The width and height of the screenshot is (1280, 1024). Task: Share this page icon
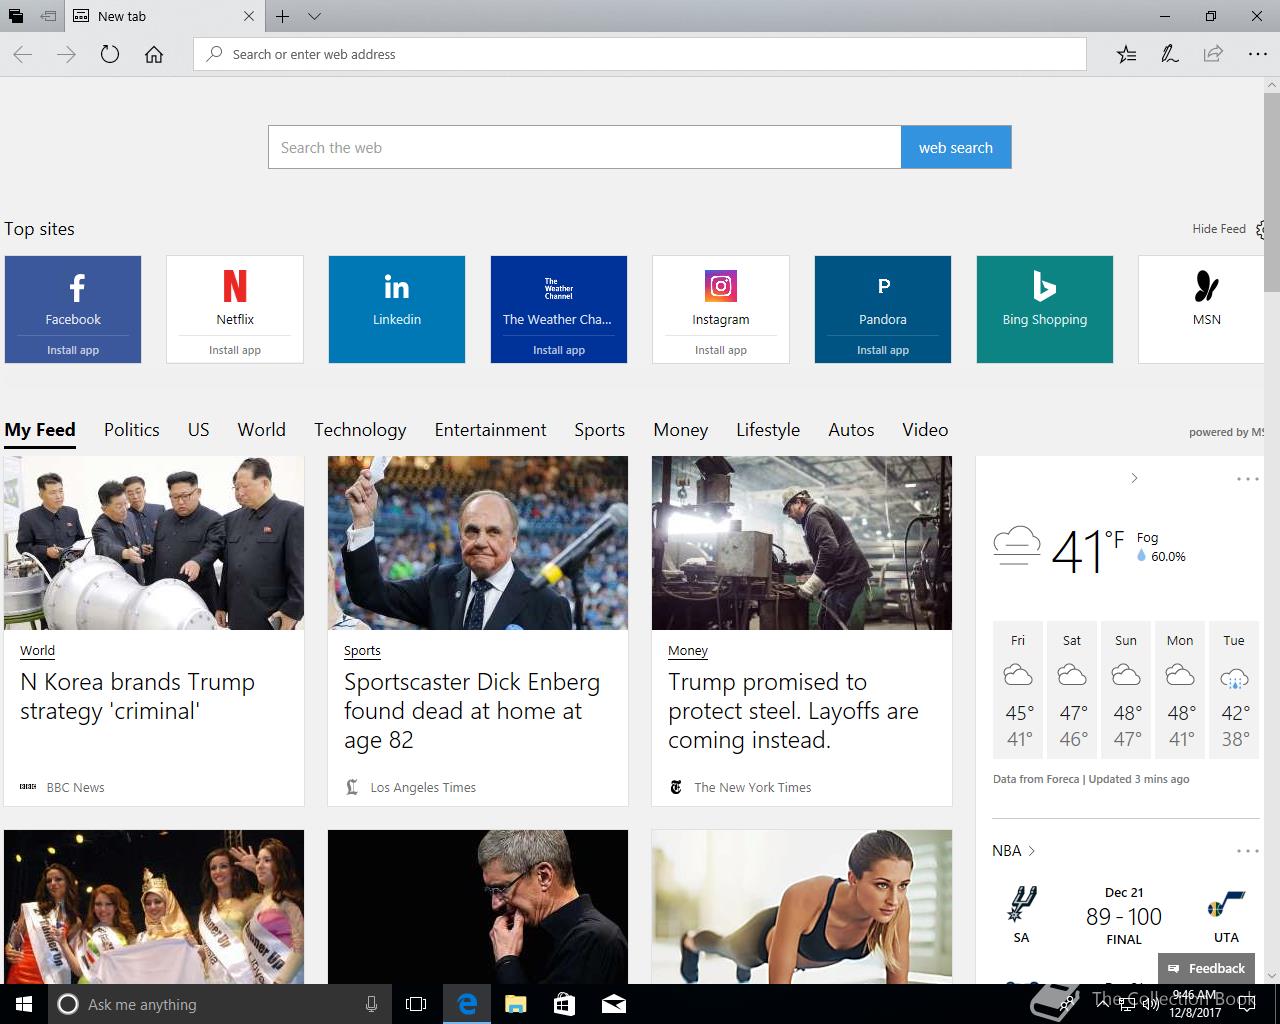pos(1213,54)
